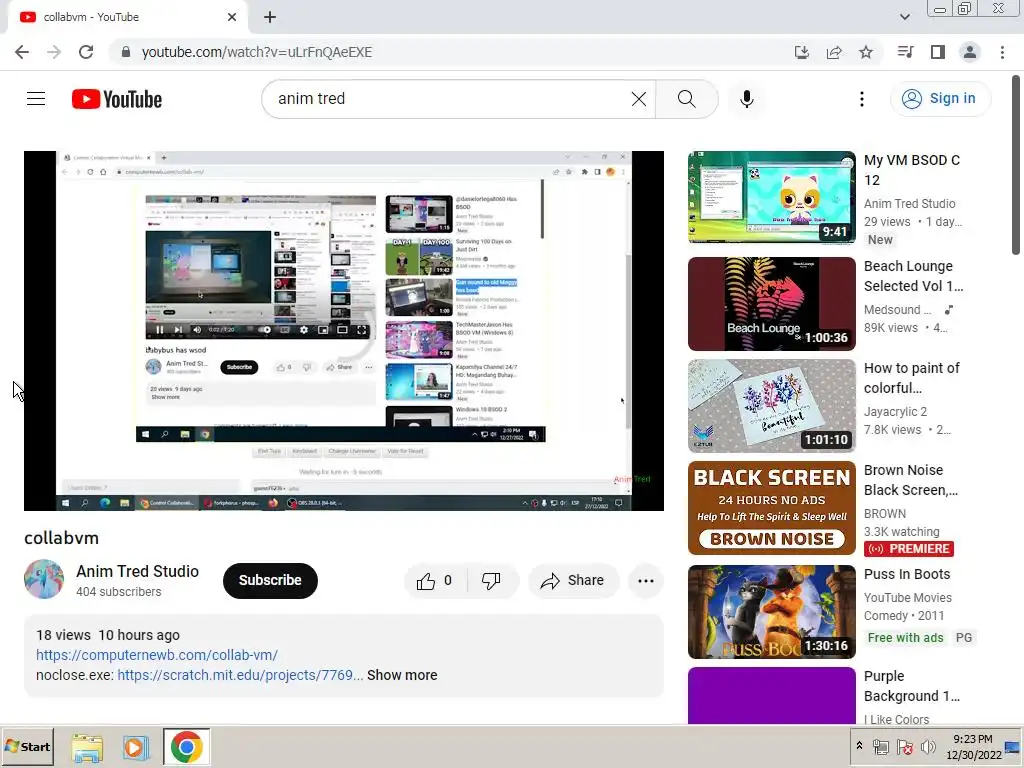
Task: Open computernewb.com collab-vm link
Action: tap(157, 655)
